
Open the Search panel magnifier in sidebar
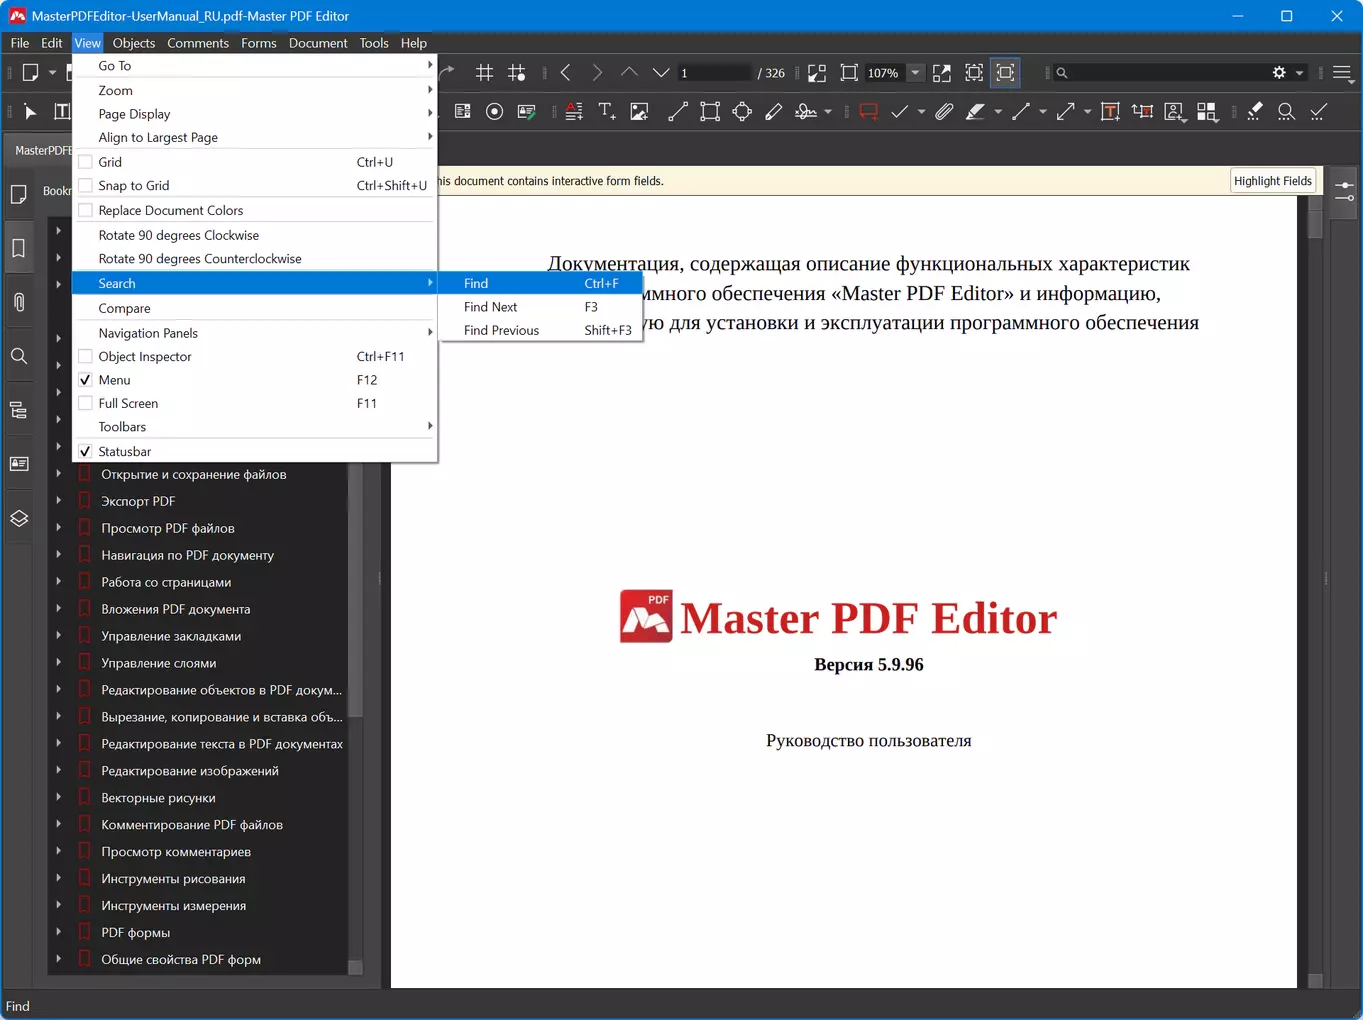[19, 356]
